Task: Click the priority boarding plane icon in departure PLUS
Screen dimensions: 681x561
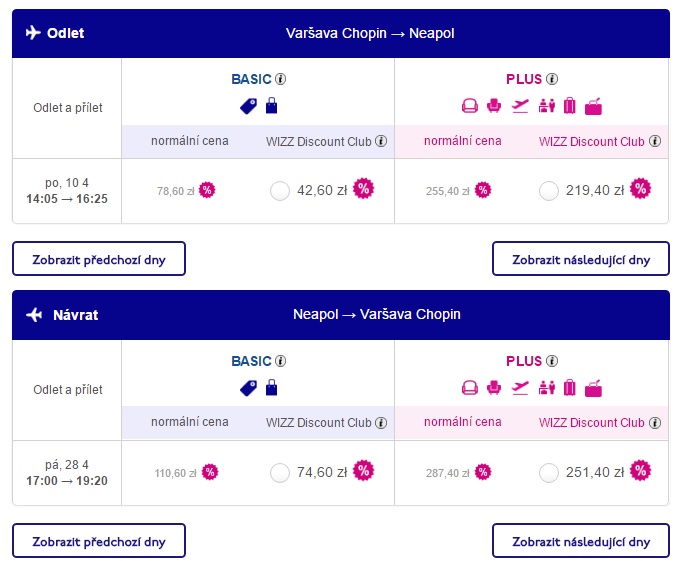Action: click(520, 106)
